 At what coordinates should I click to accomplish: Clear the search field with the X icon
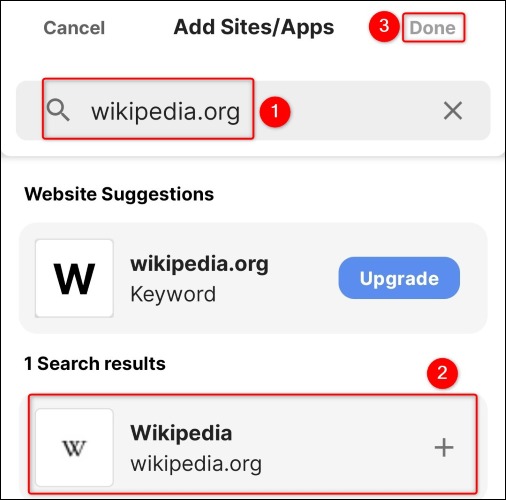tap(453, 111)
